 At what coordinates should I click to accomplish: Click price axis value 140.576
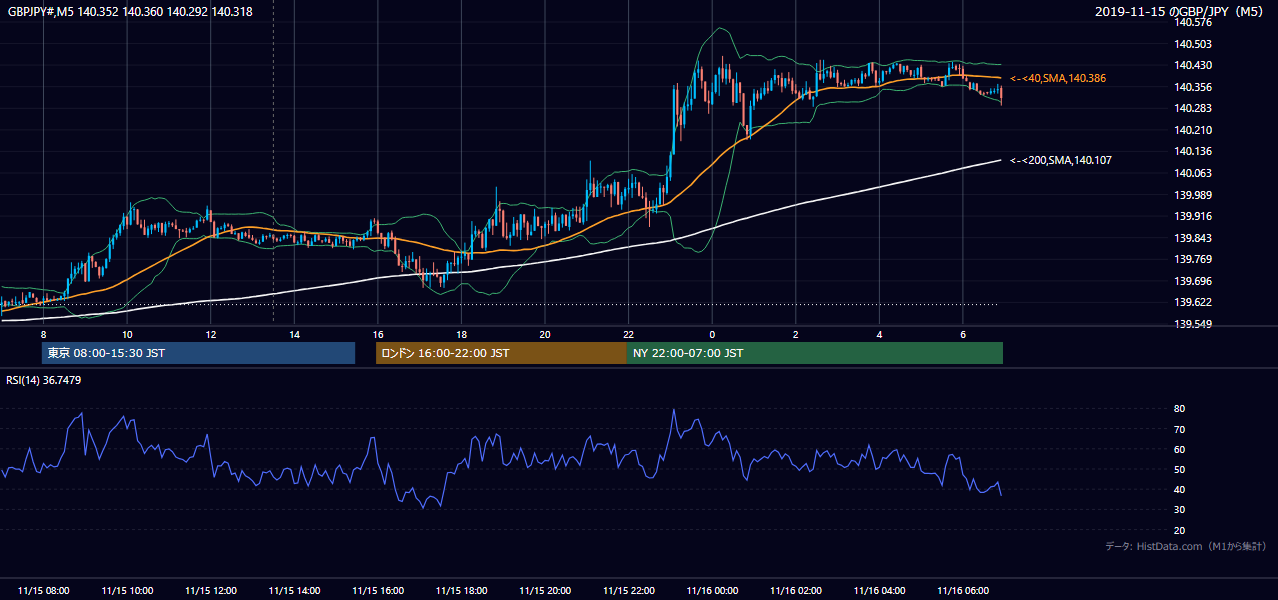click(1193, 22)
